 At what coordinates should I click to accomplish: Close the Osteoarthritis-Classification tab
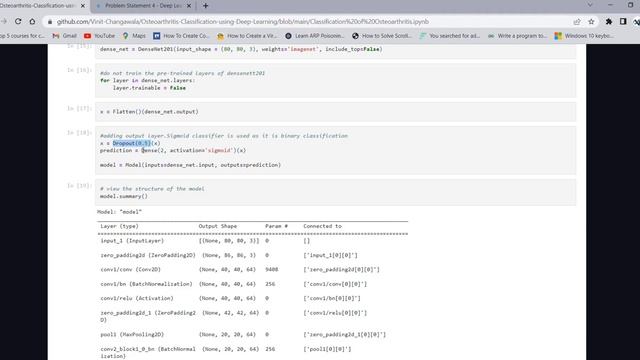(x=83, y=6)
